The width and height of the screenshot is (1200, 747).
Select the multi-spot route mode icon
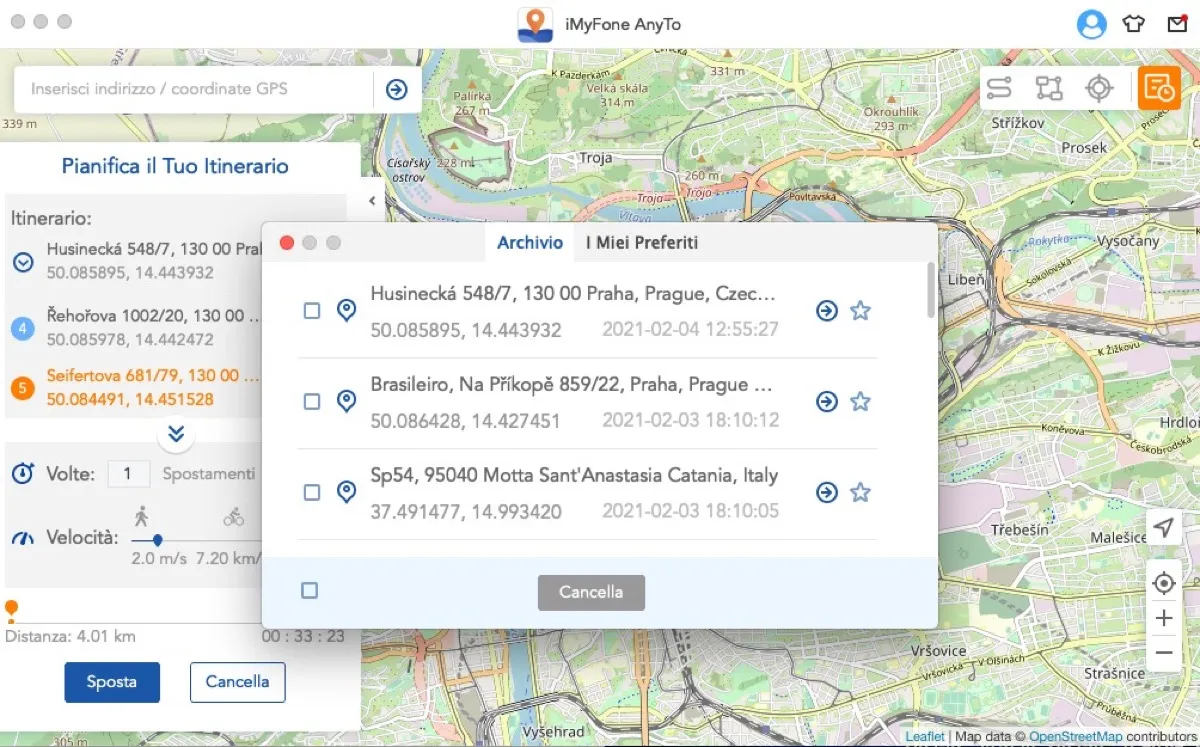(x=1049, y=88)
